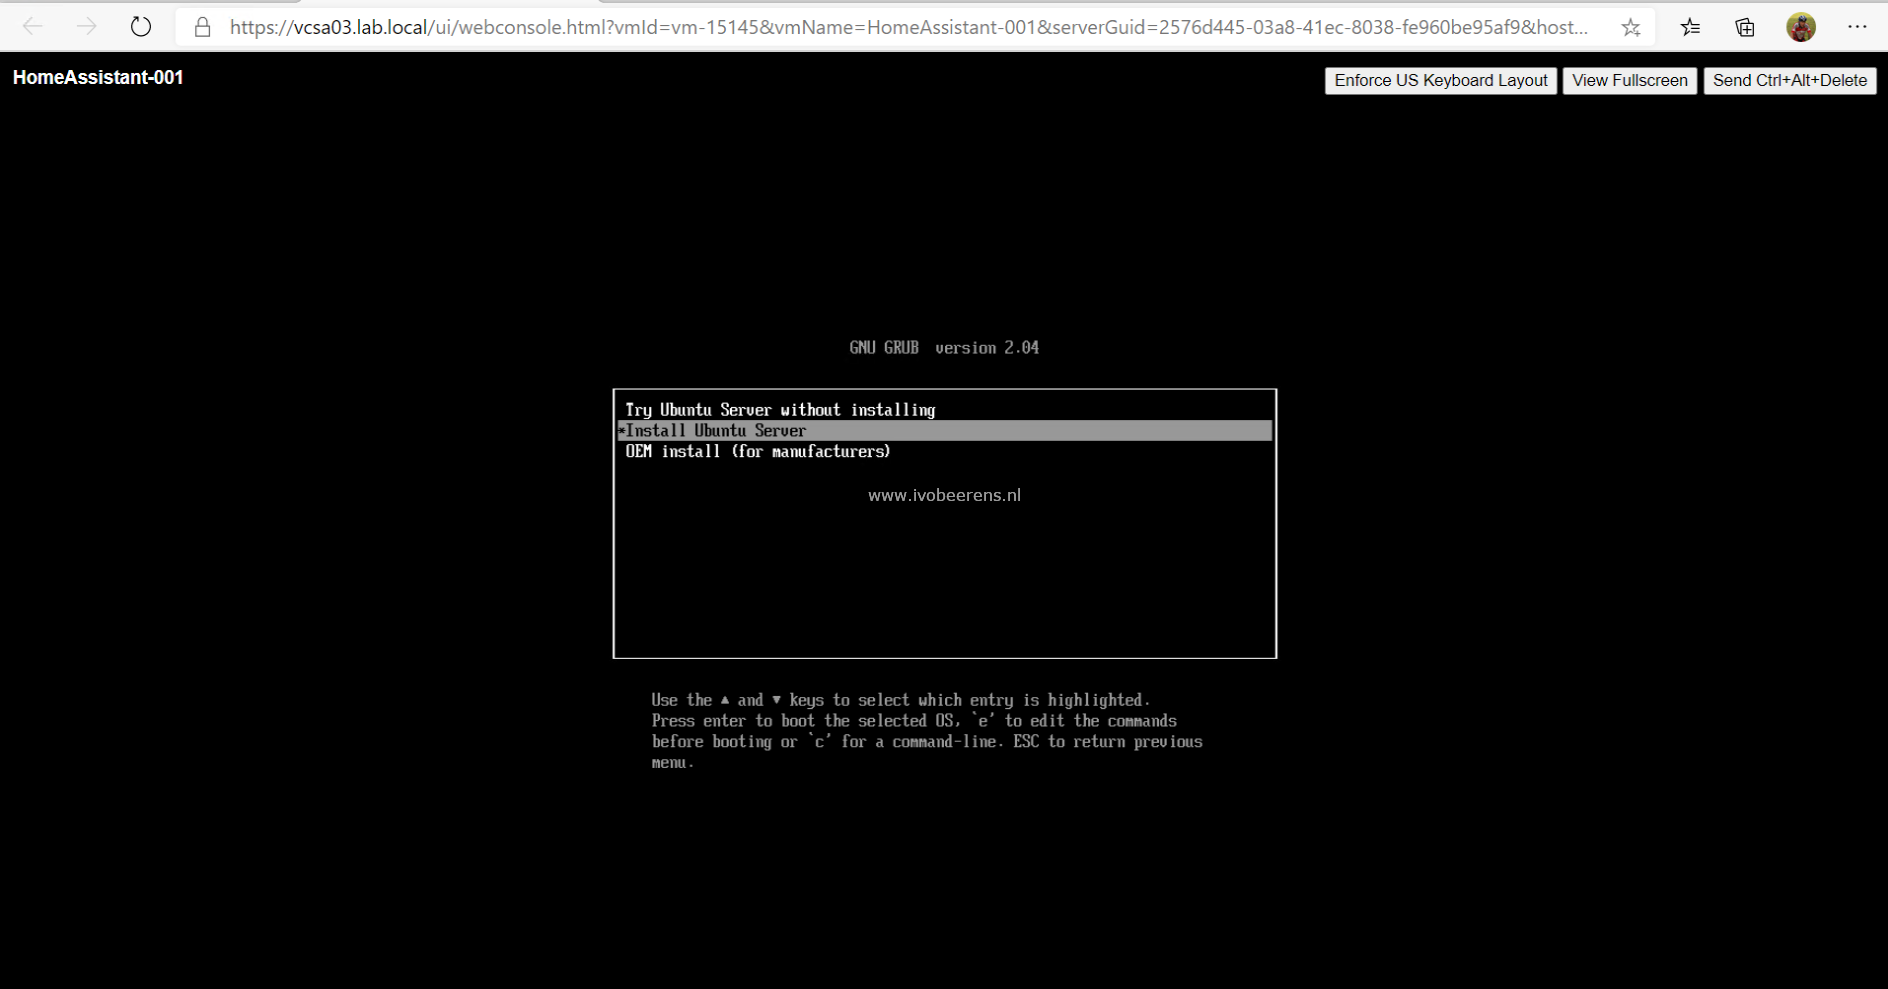This screenshot has width=1888, height=989.
Task: Click Enforce US Keyboard Layout button
Action: click(1440, 81)
